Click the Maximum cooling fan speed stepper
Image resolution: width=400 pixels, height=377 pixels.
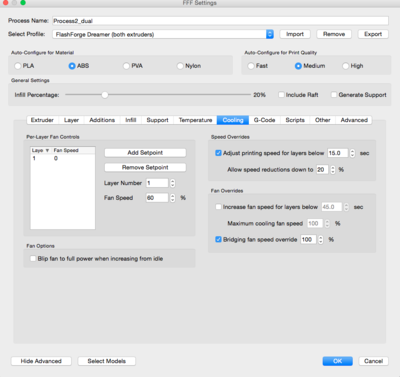point(327,223)
